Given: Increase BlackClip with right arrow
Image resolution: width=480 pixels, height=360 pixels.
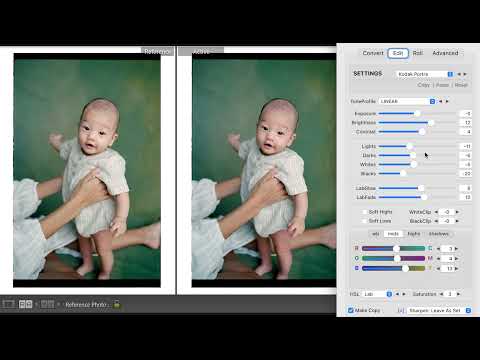Looking at the screenshot, I should (x=457, y=221).
